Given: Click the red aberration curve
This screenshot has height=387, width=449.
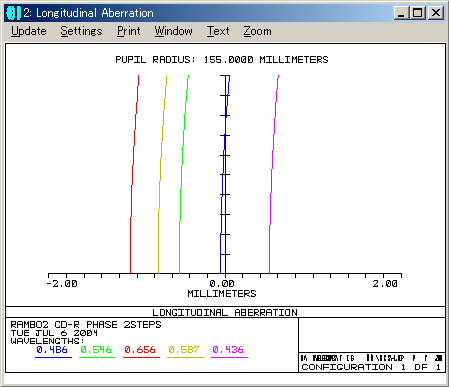Looking at the screenshot, I should coord(133,175).
